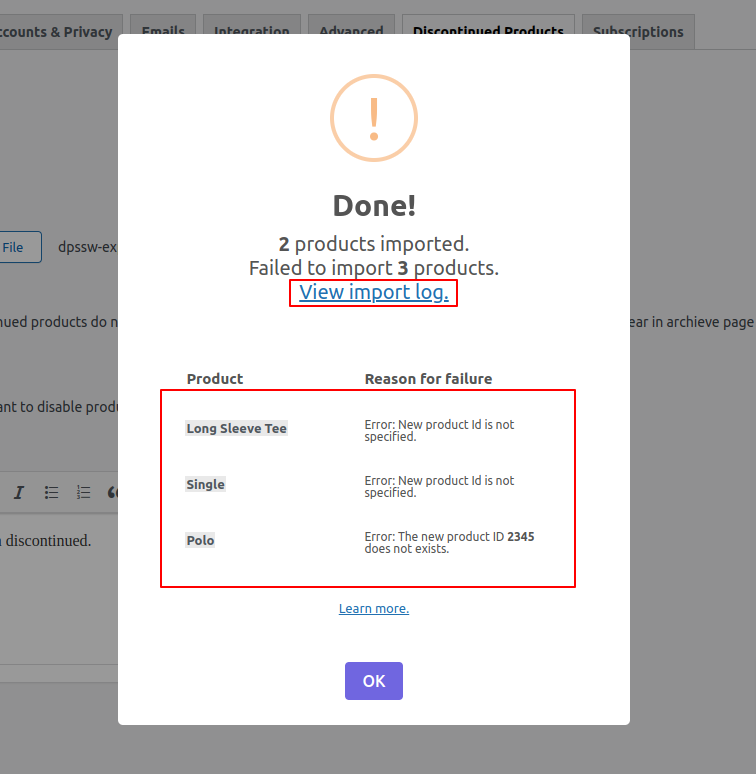The height and width of the screenshot is (774, 756).
Task: Select the Long Sleeve Tee product name
Action: click(x=236, y=428)
